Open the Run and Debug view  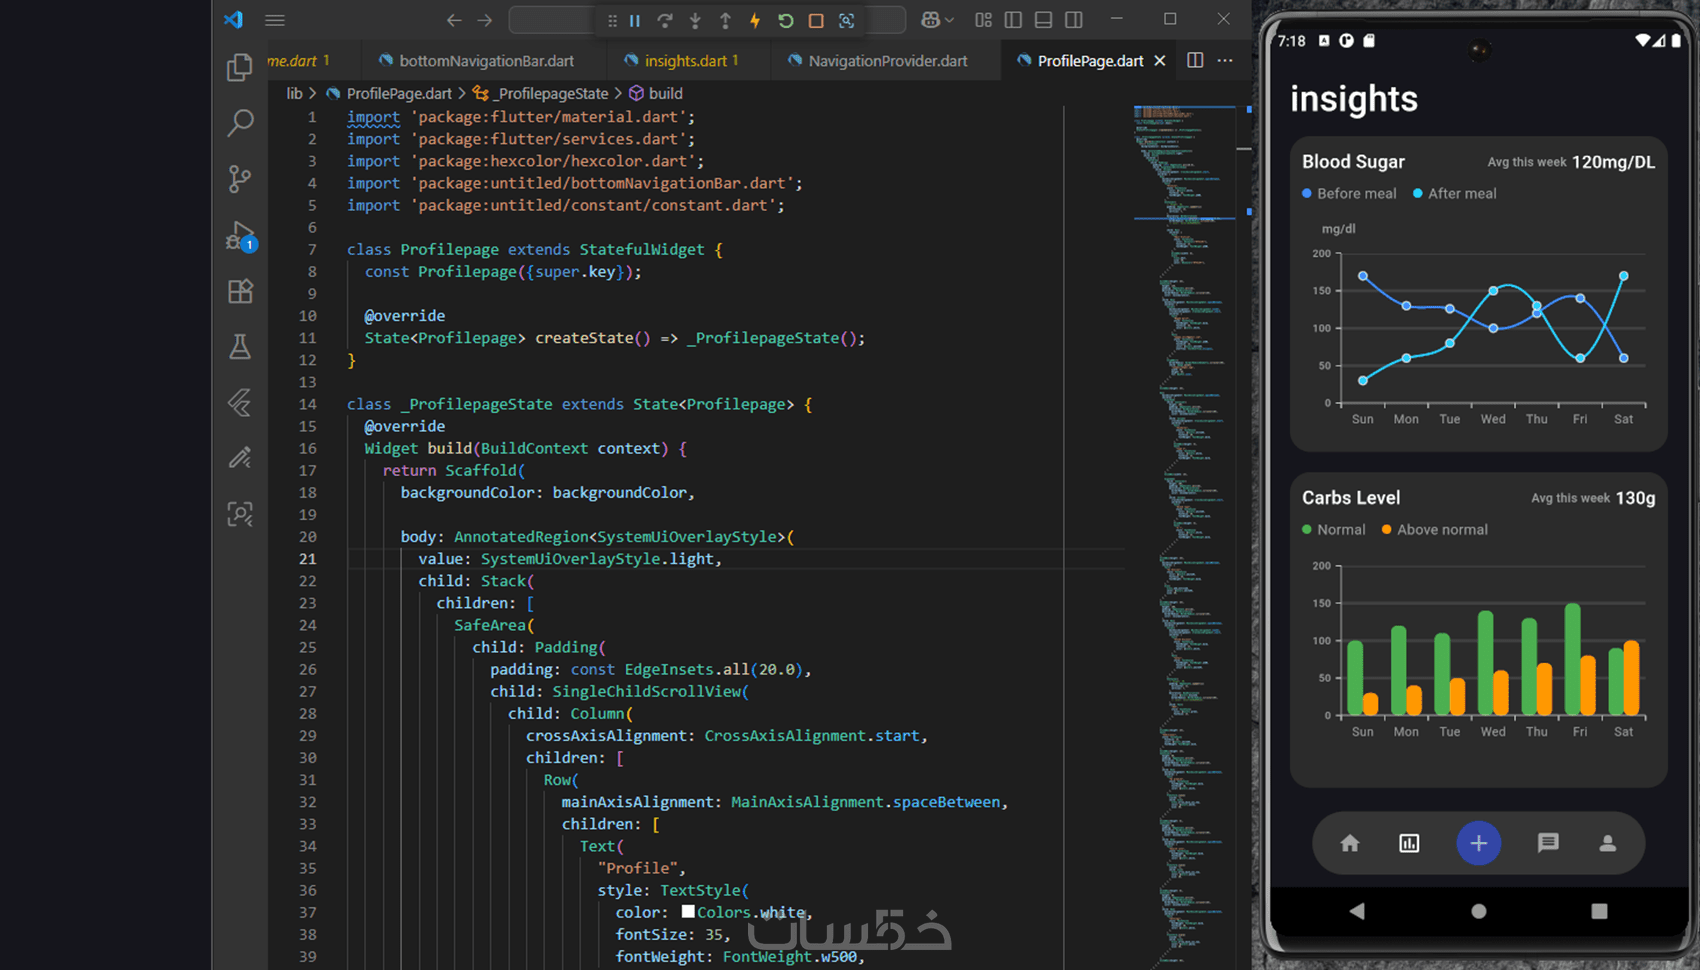point(240,236)
